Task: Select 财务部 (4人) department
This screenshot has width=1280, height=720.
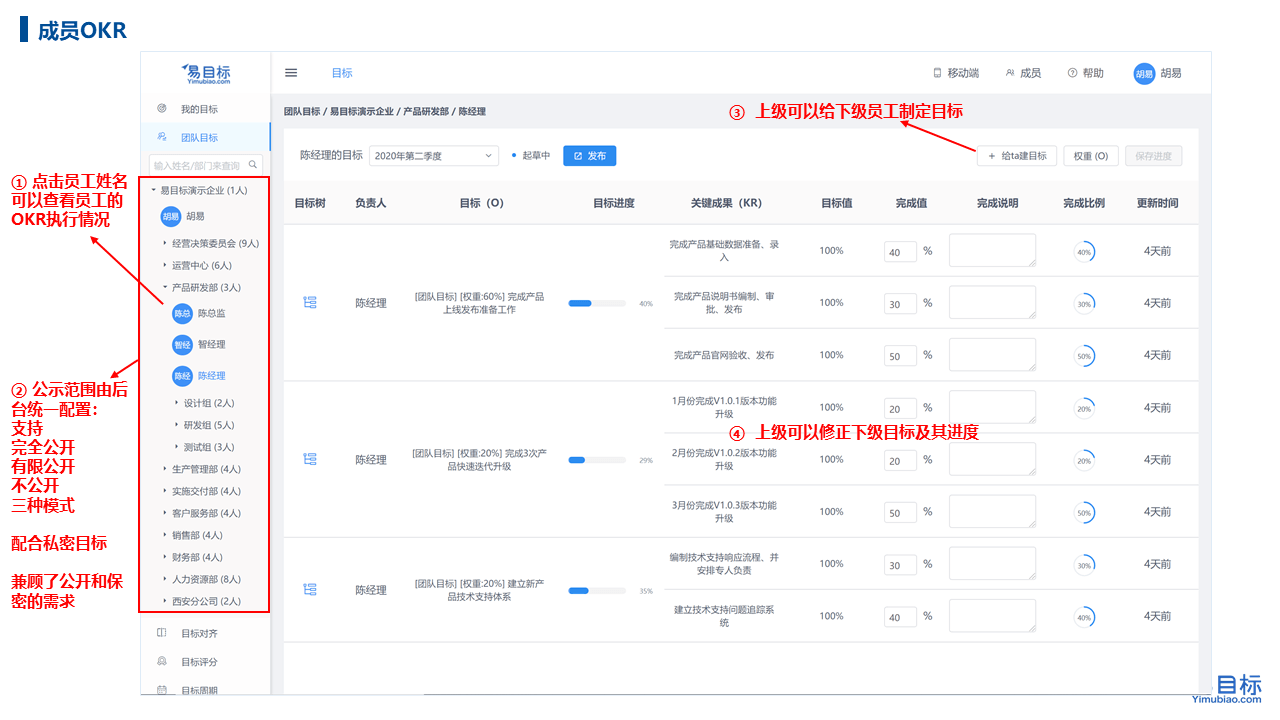Action: [x=197, y=557]
